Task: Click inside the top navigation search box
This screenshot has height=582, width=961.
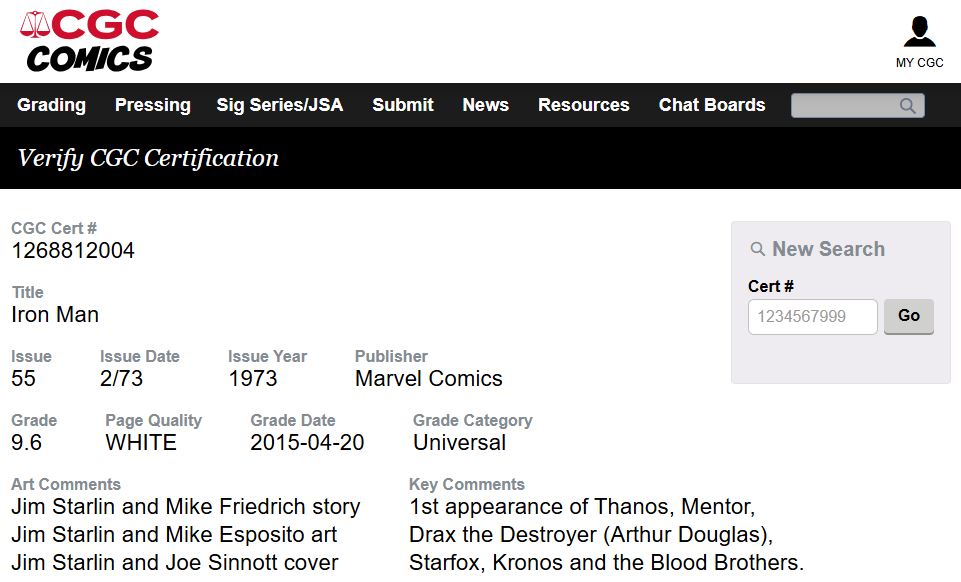Action: (x=845, y=106)
